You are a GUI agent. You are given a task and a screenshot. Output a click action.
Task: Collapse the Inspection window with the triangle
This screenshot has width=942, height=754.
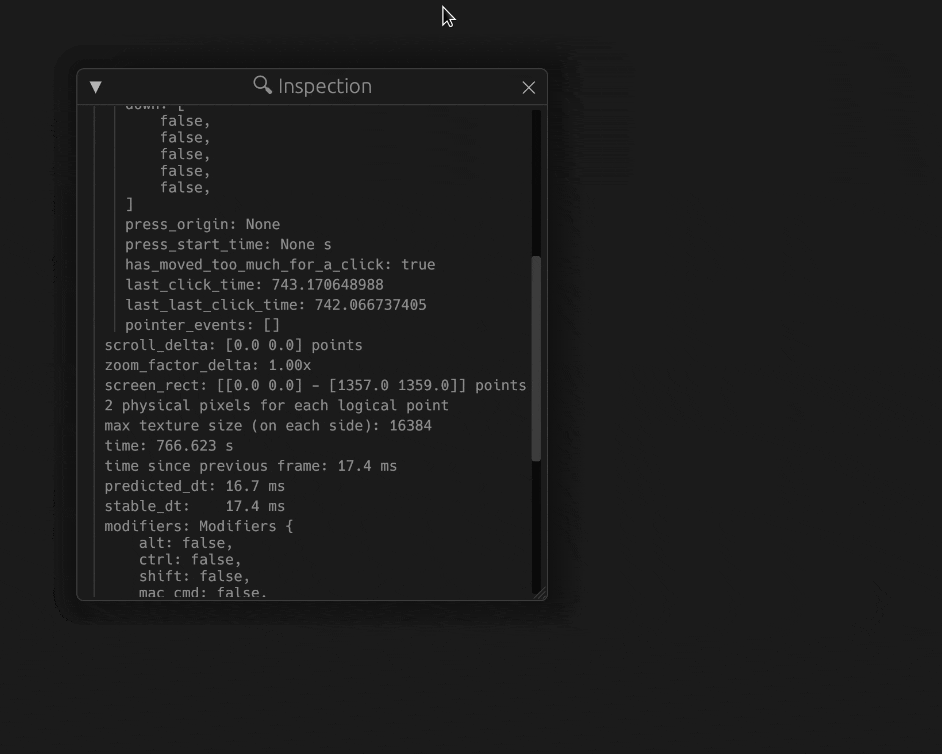click(x=96, y=87)
